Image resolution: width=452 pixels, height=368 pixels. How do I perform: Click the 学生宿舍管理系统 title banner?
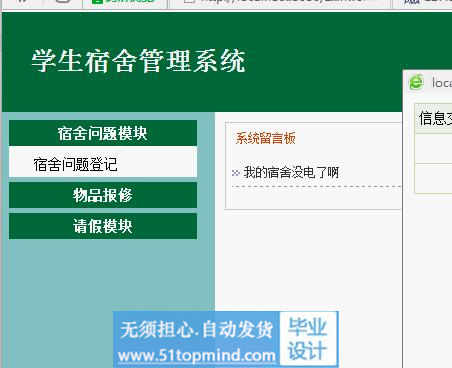click(x=139, y=61)
